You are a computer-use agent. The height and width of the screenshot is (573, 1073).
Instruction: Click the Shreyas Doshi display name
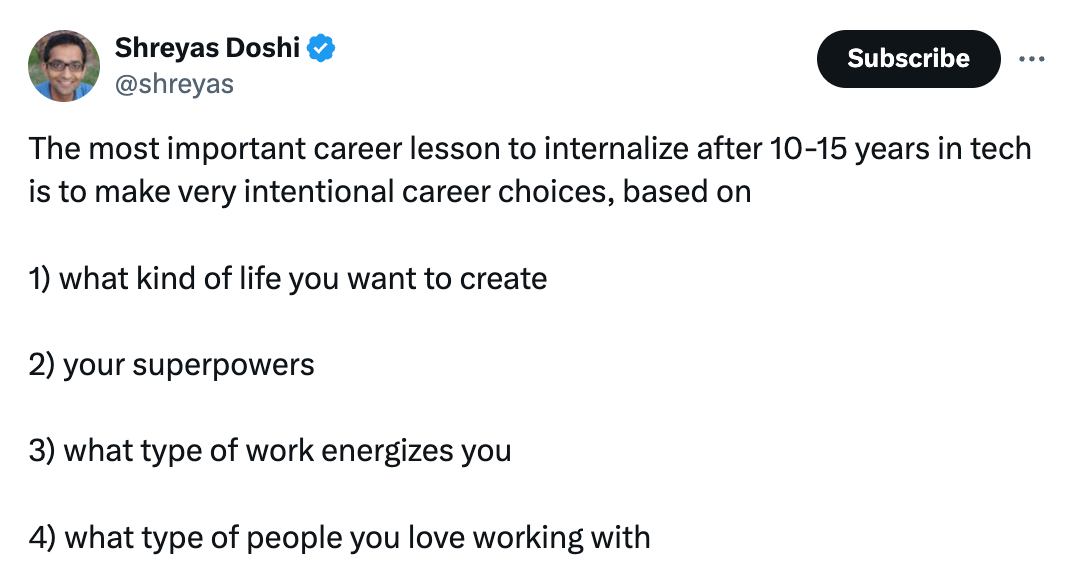click(x=208, y=47)
